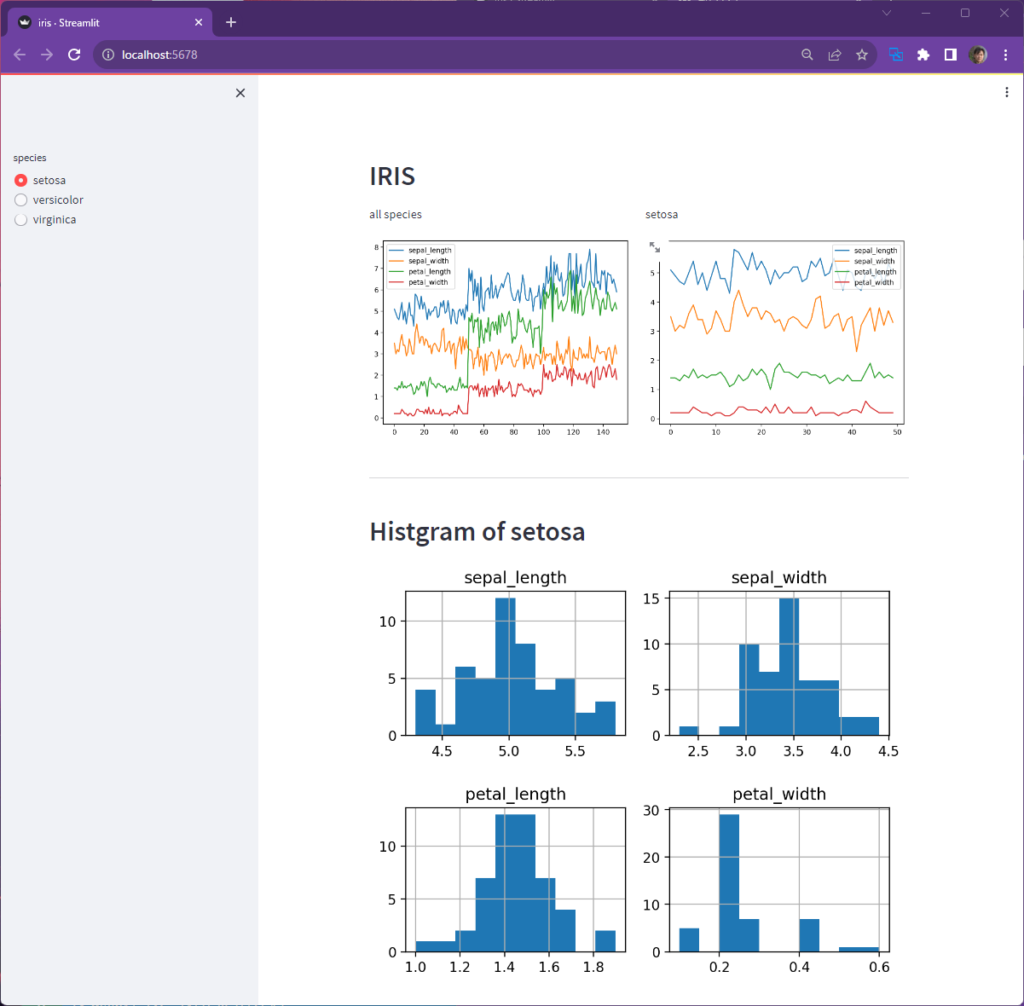Viewport: 1024px width, 1006px height.
Task: Open the Extensions puzzle menu
Action: coord(923,55)
